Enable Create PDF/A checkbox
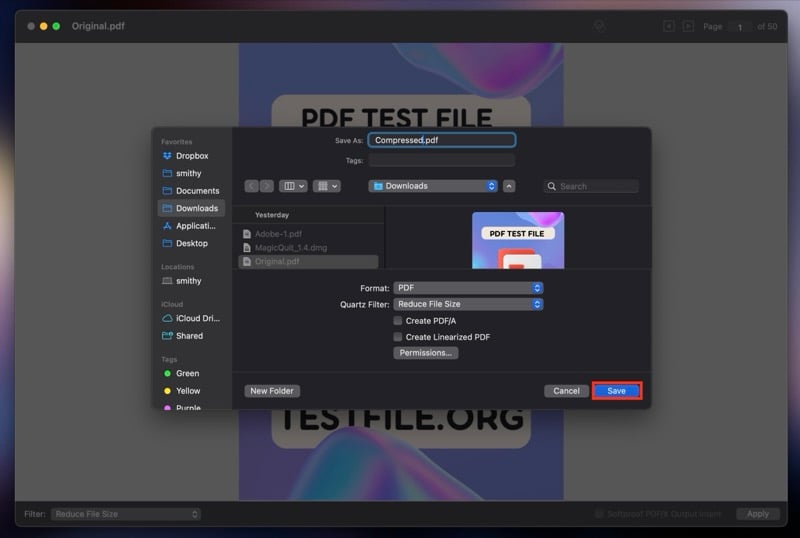800x538 pixels. click(x=398, y=321)
